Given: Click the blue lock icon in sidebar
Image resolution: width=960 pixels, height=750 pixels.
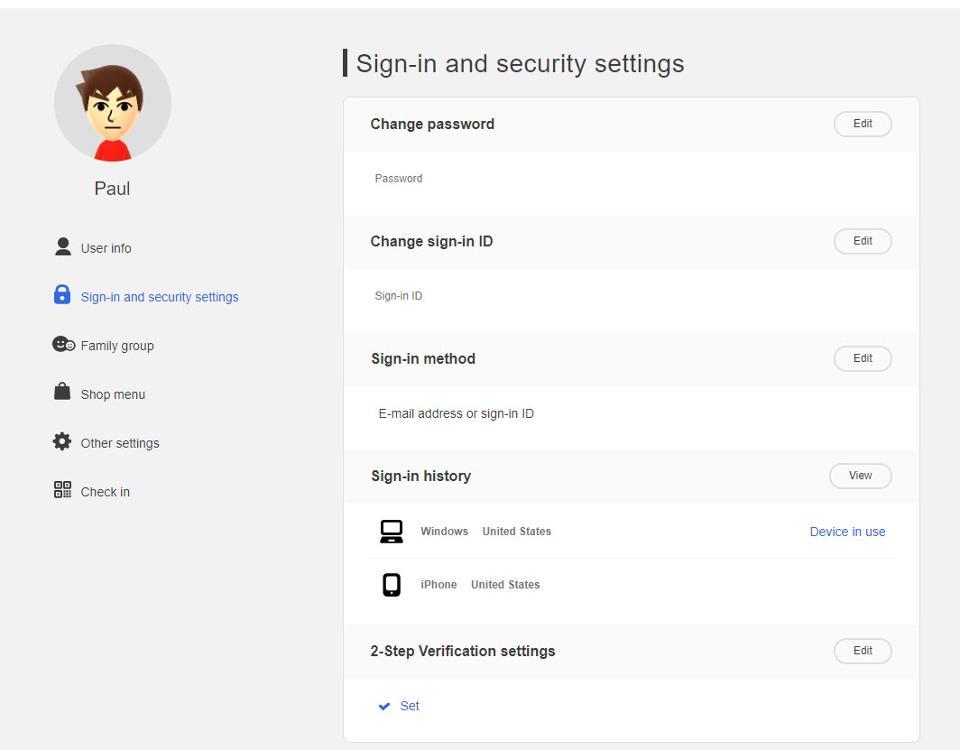Looking at the screenshot, I should tap(62, 295).
